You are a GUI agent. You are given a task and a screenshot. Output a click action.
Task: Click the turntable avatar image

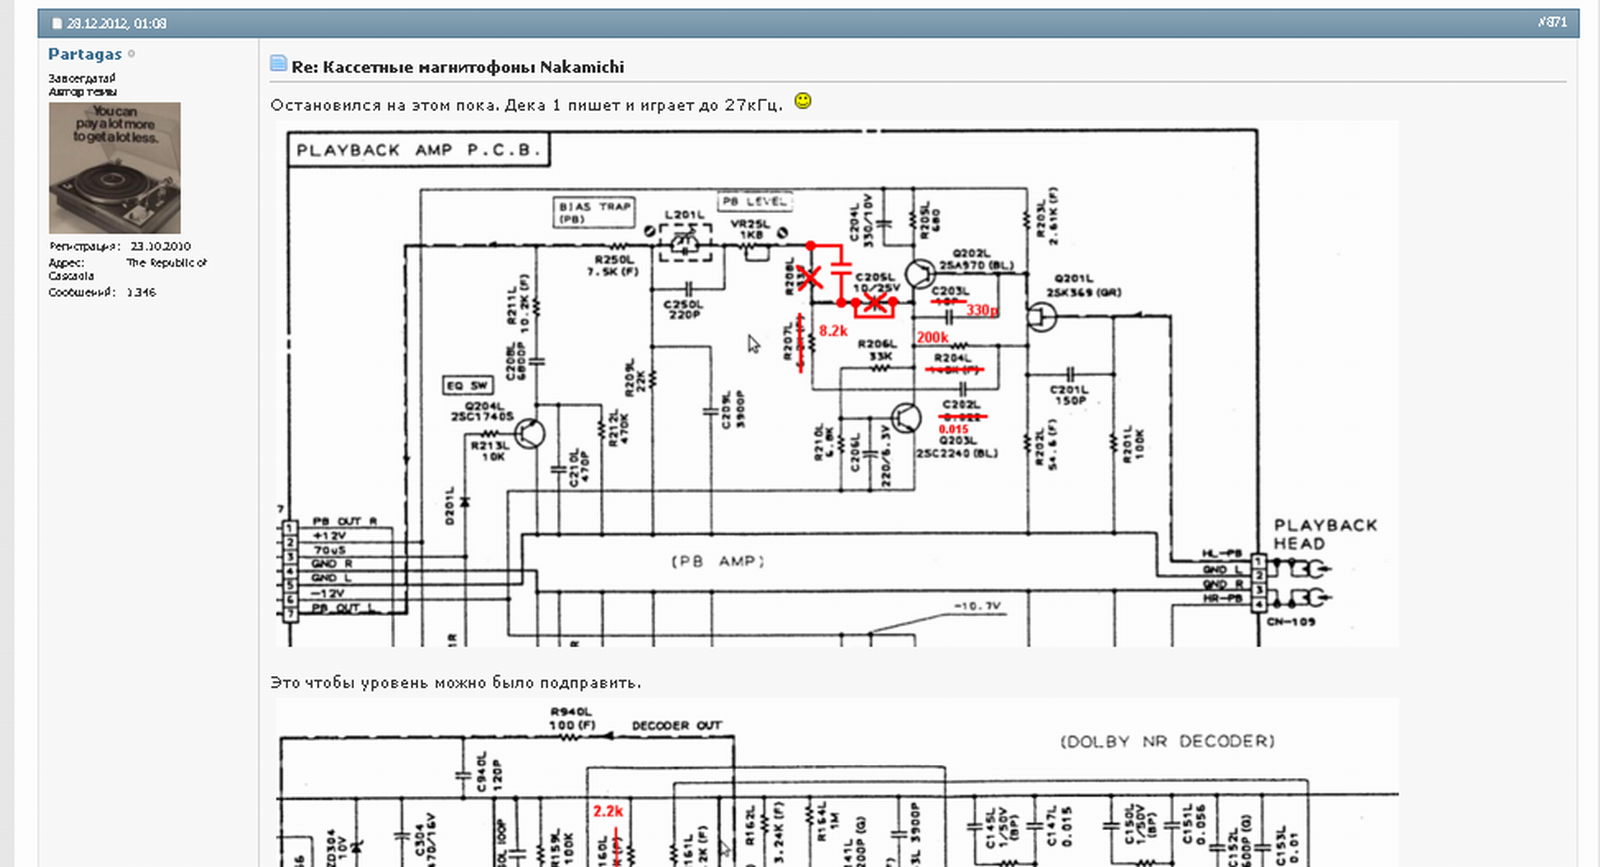(x=115, y=168)
